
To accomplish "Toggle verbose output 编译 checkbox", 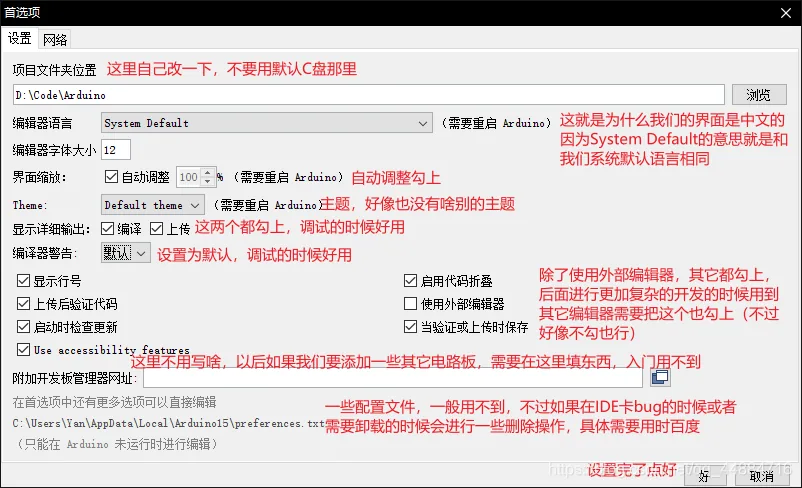I will coord(107,228).
